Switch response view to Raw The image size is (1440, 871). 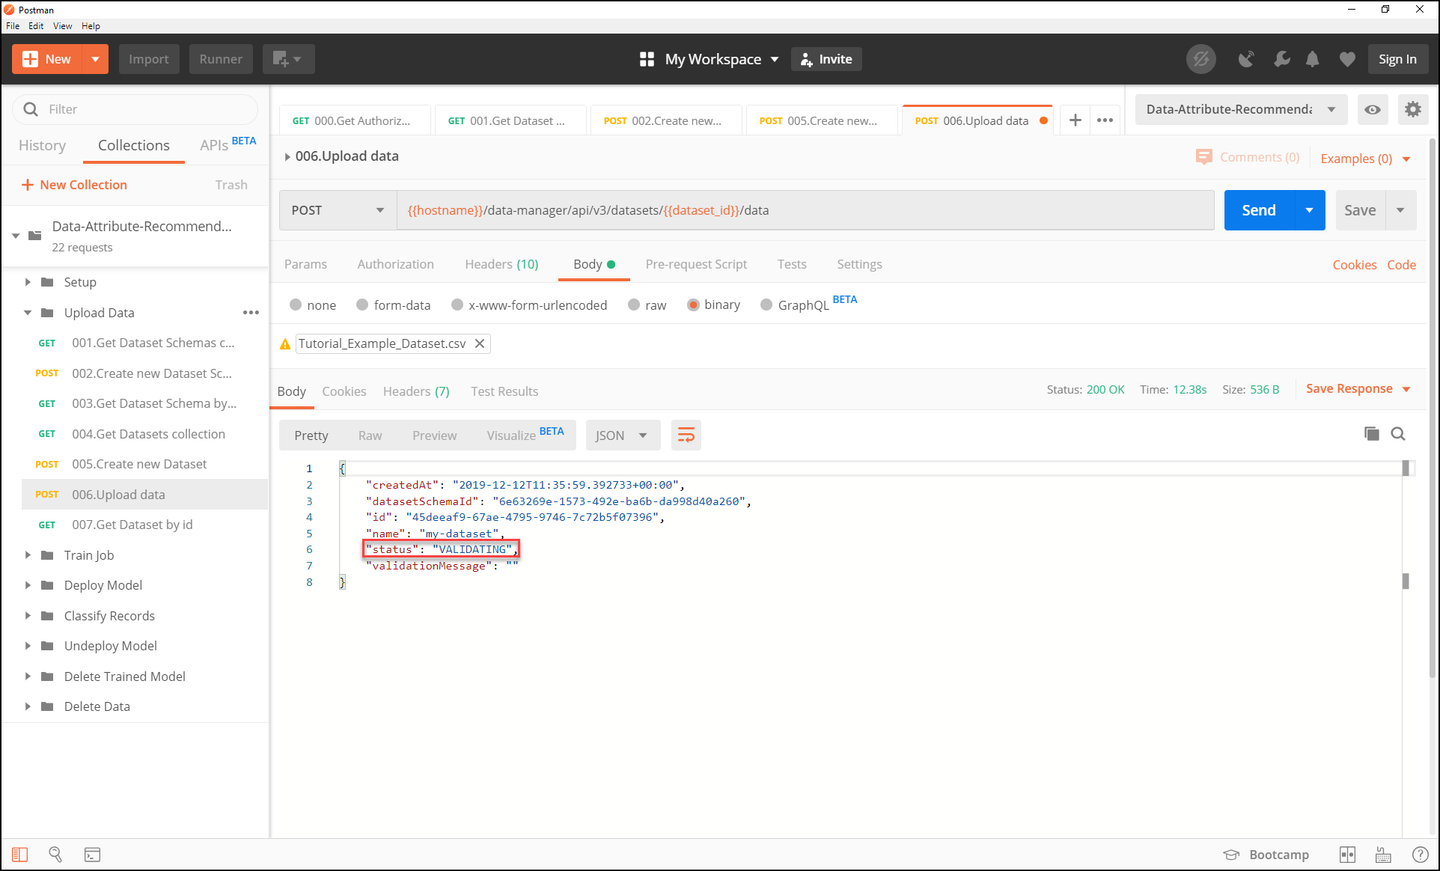coord(370,435)
